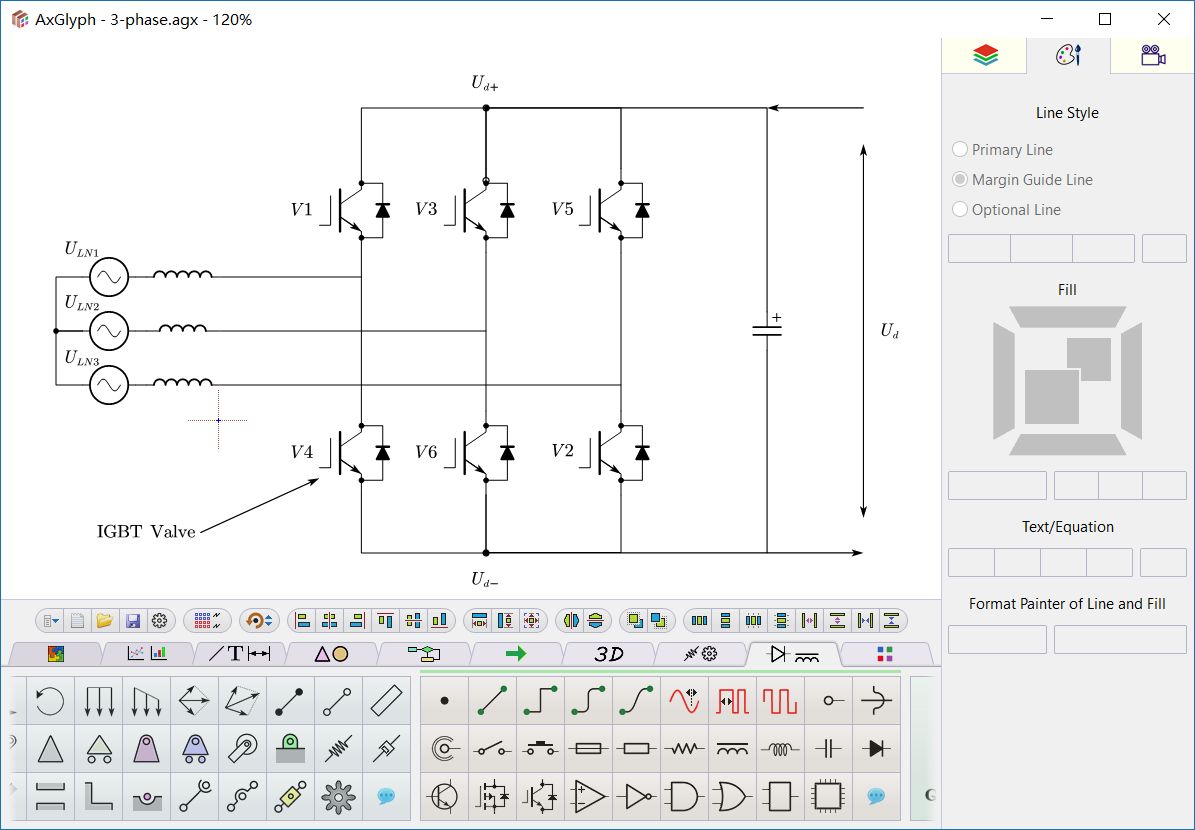Select the capacitor symbol
This screenshot has width=1195, height=830.
click(x=829, y=748)
